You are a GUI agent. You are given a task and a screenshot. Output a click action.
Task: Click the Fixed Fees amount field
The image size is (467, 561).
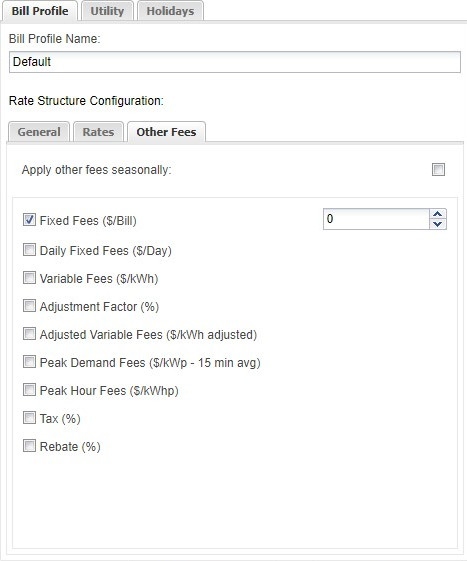tap(376, 219)
